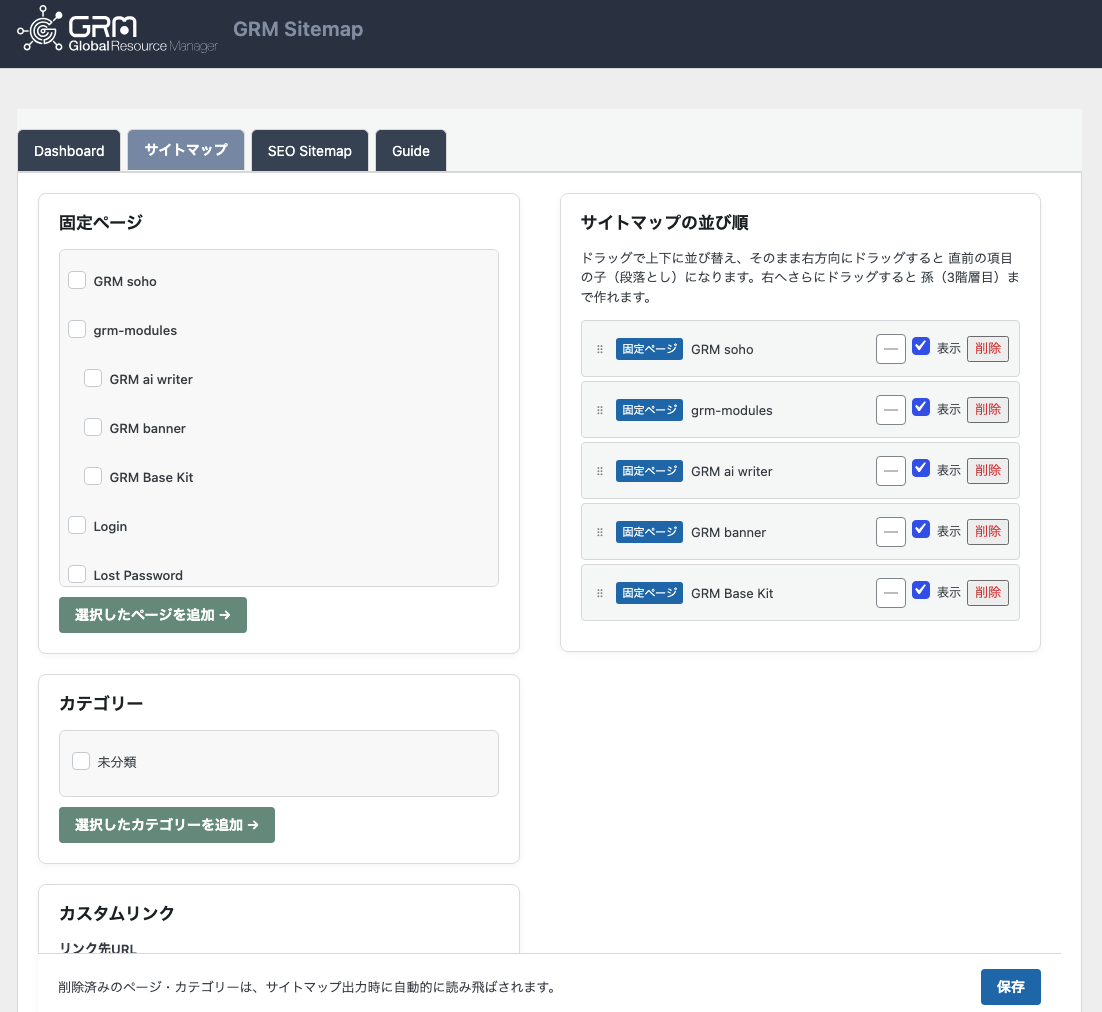
Task: Click the カテゴリー section heading
Action: pyautogui.click(x=101, y=703)
